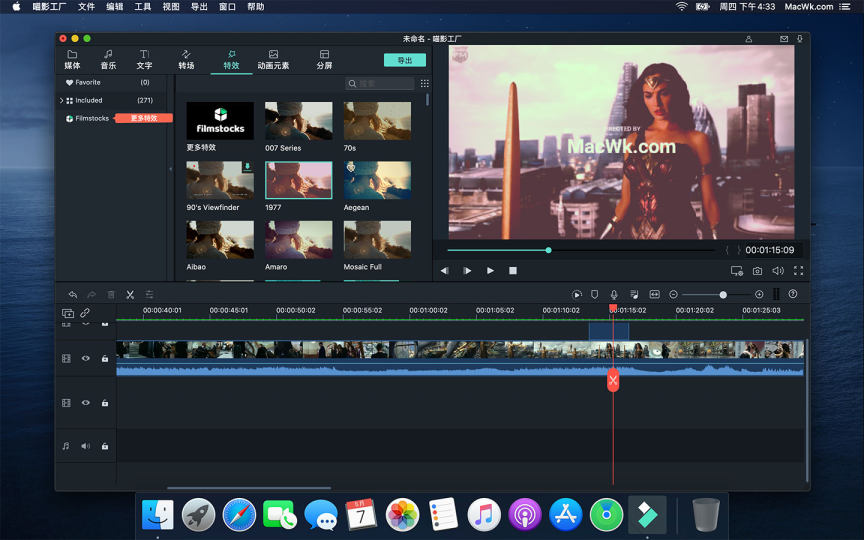Click the delete trash icon in timeline toolbar
Viewport: 864px width, 540px height.
click(x=111, y=295)
